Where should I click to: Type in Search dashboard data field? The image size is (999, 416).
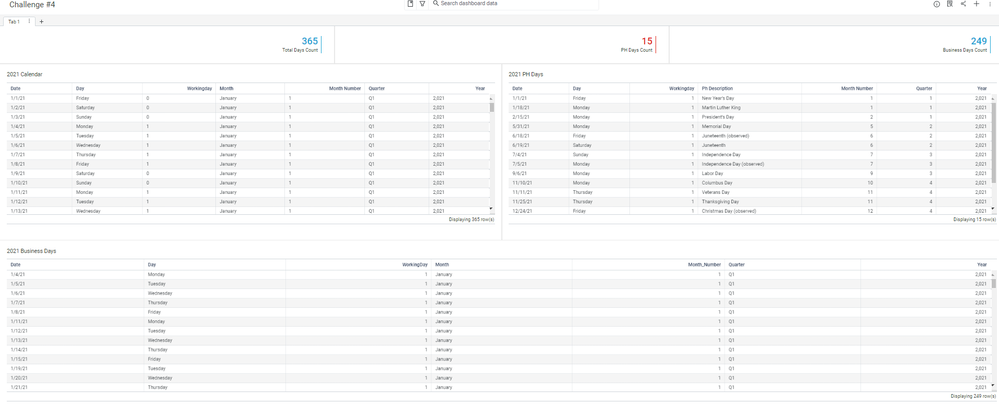[x=515, y=4]
